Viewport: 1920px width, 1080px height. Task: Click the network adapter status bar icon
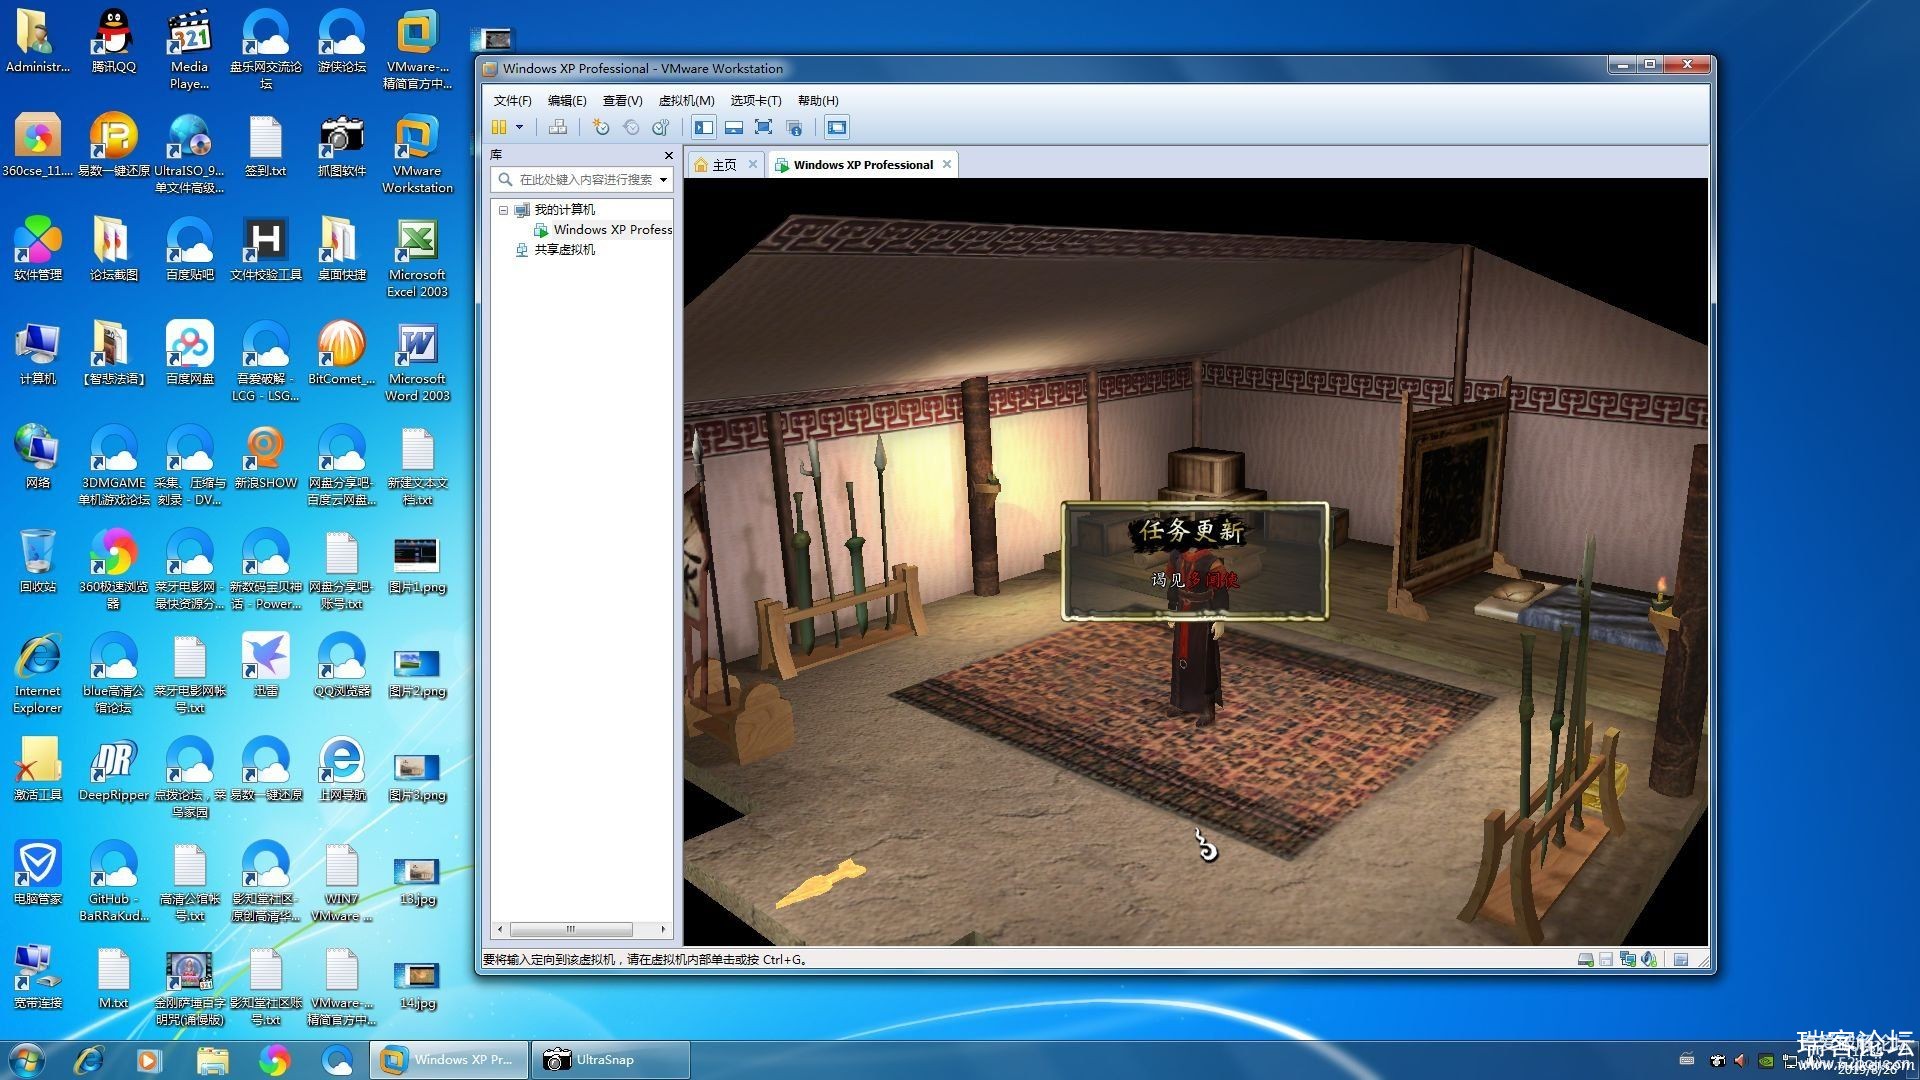[x=1628, y=960]
